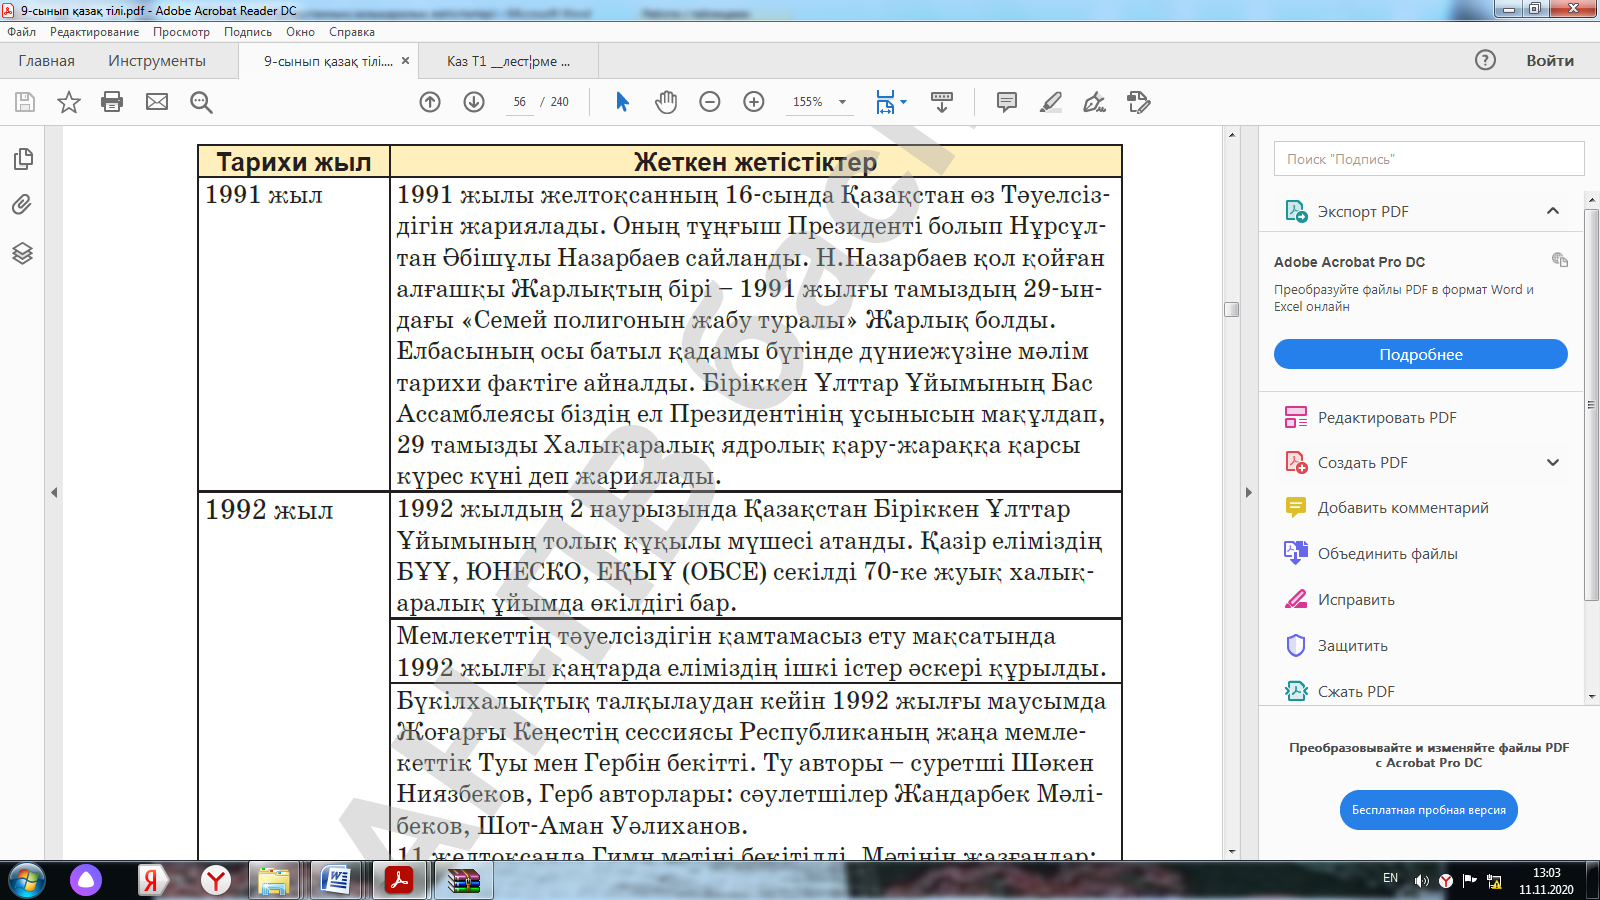The width and height of the screenshot is (1600, 900).
Task: Open the 155% zoom level dropdown
Action: [842, 102]
